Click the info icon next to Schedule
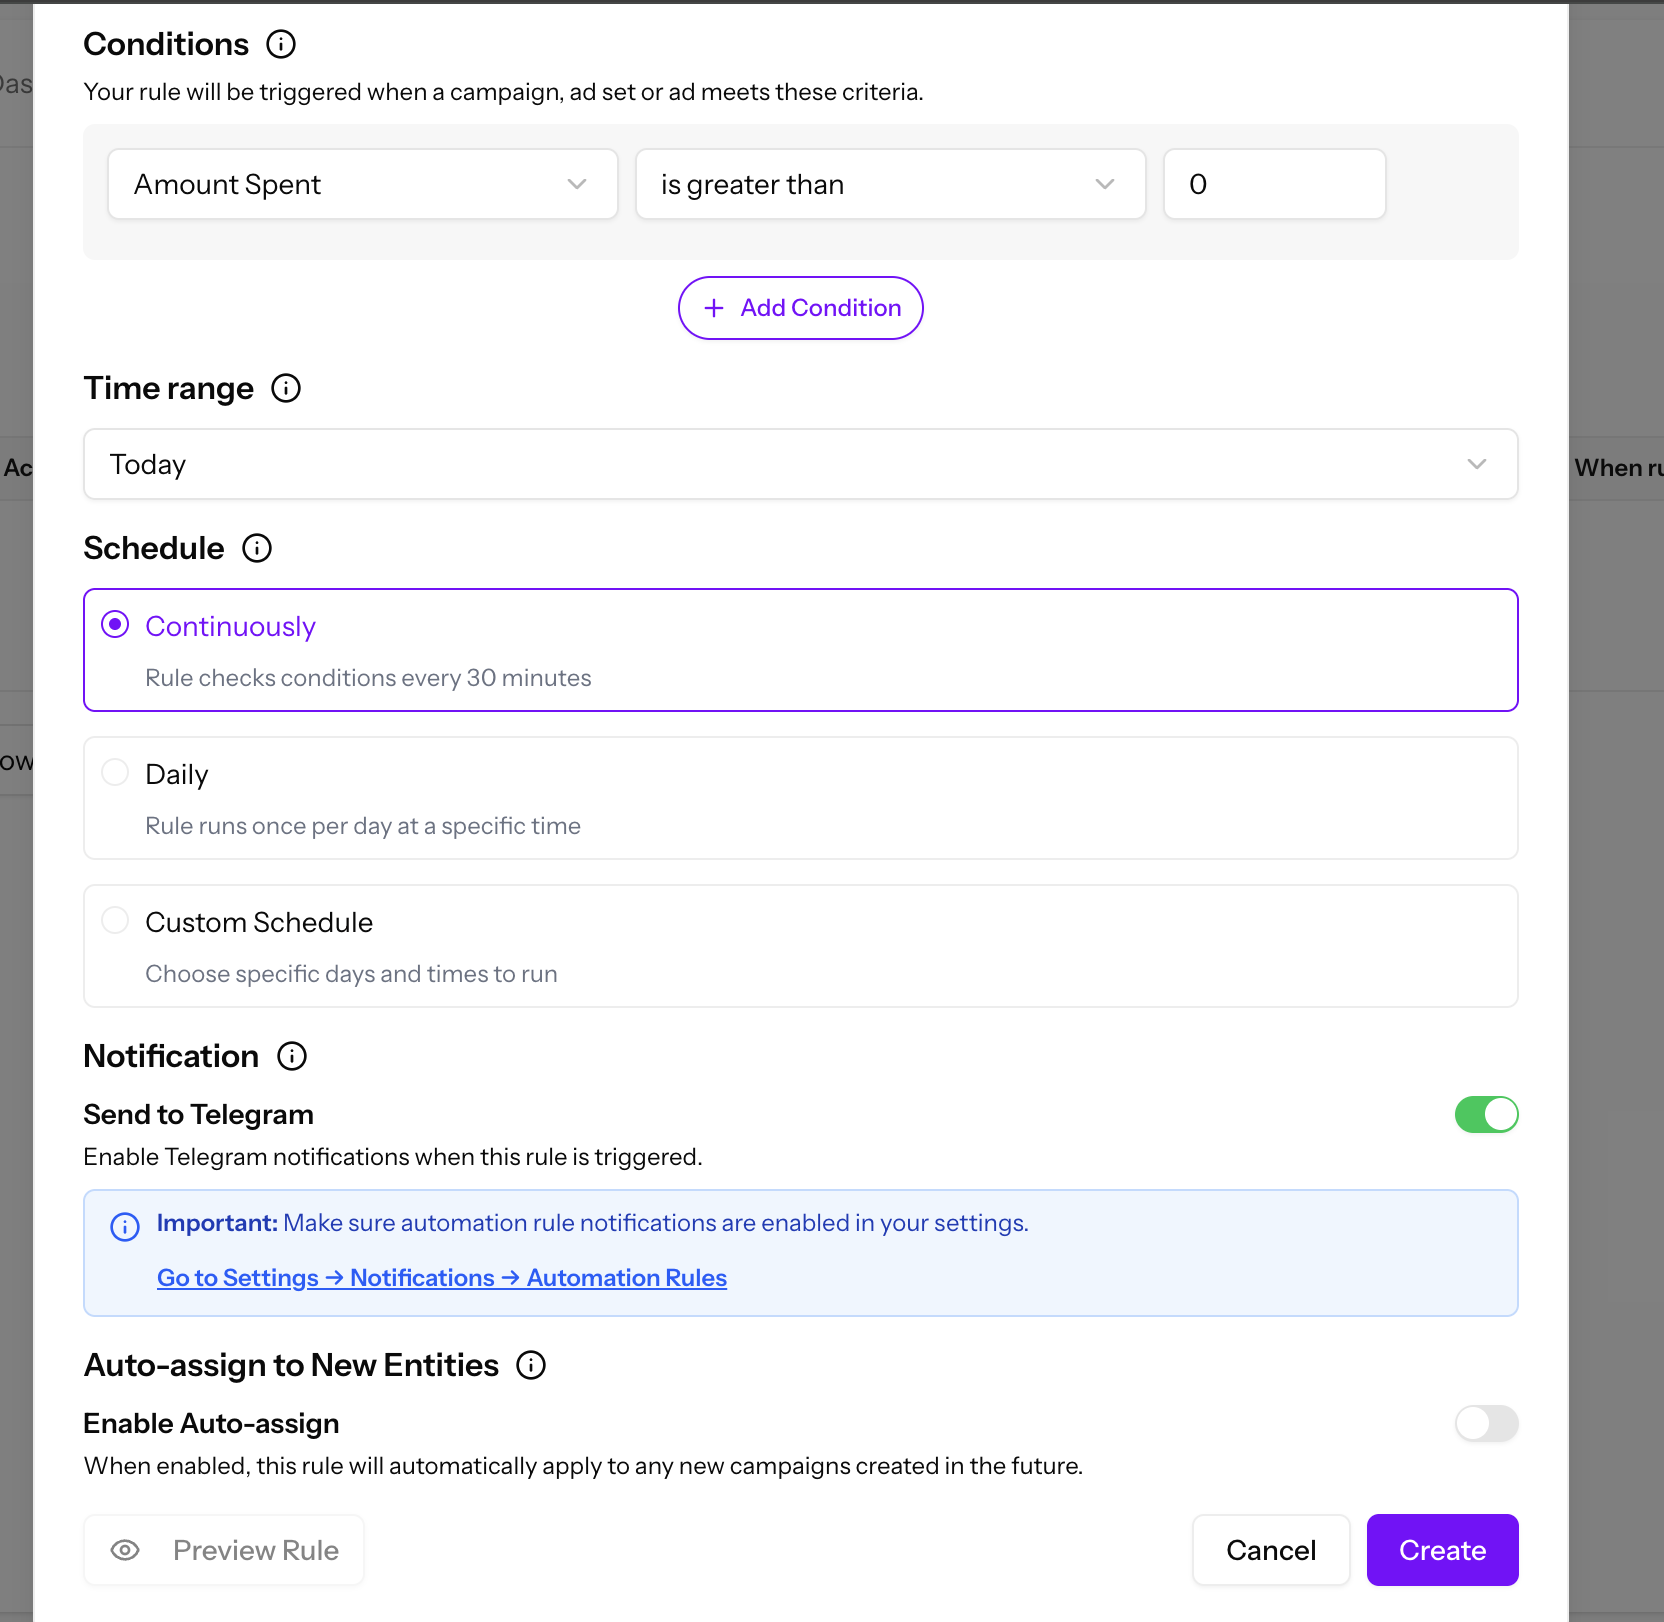This screenshot has height=1622, width=1664. 257,548
